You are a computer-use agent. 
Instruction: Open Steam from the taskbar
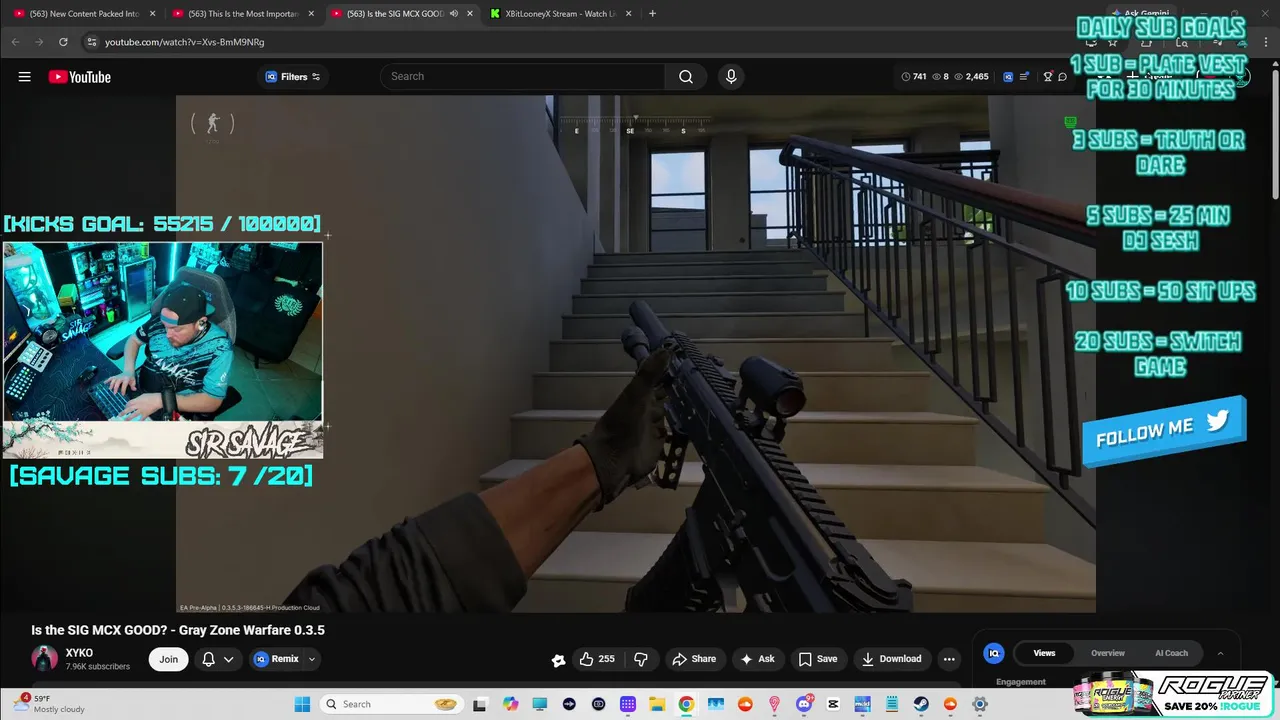[921, 704]
